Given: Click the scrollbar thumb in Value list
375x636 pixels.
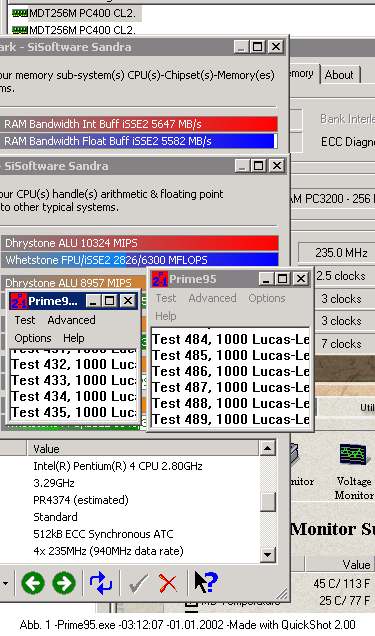Looking at the screenshot, I should coord(268,502).
